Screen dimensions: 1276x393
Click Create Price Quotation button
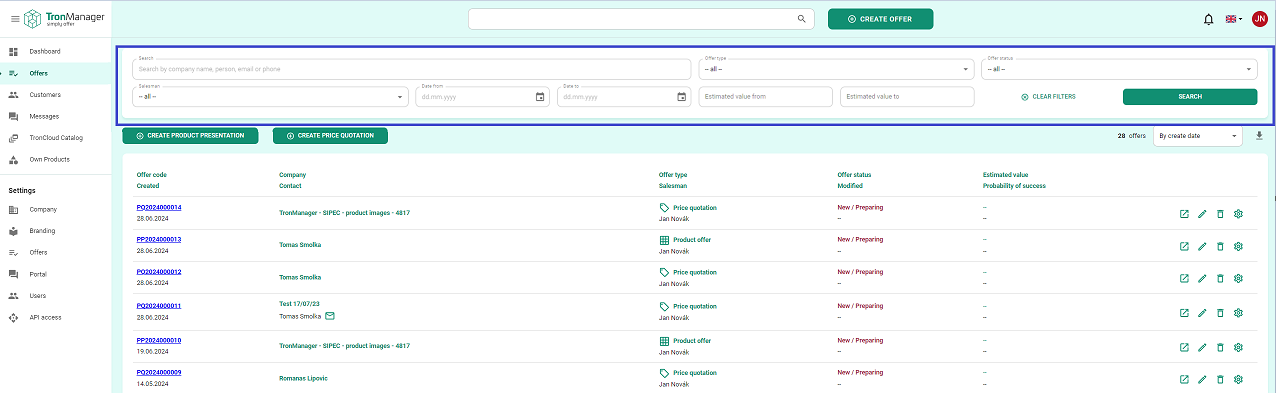point(330,135)
